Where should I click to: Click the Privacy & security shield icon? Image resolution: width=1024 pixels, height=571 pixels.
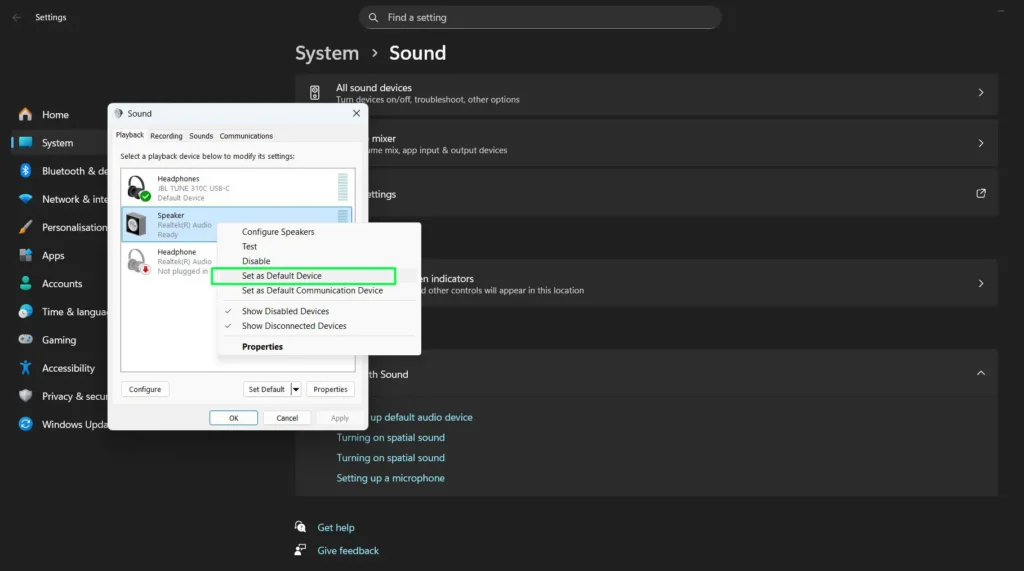click(25, 395)
